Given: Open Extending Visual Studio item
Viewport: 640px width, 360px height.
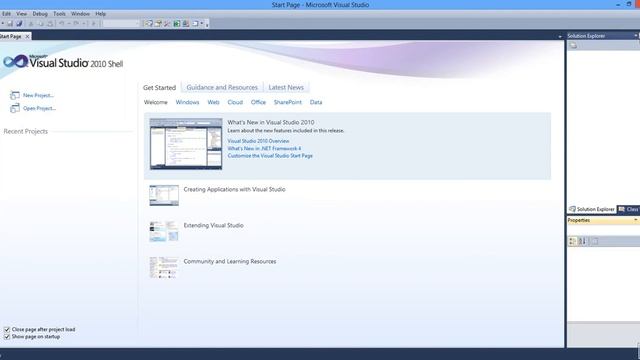Looking at the screenshot, I should (213, 225).
